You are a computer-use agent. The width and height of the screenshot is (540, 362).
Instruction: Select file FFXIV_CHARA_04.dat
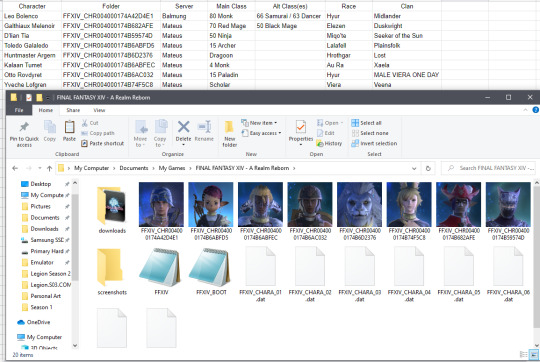click(x=409, y=275)
